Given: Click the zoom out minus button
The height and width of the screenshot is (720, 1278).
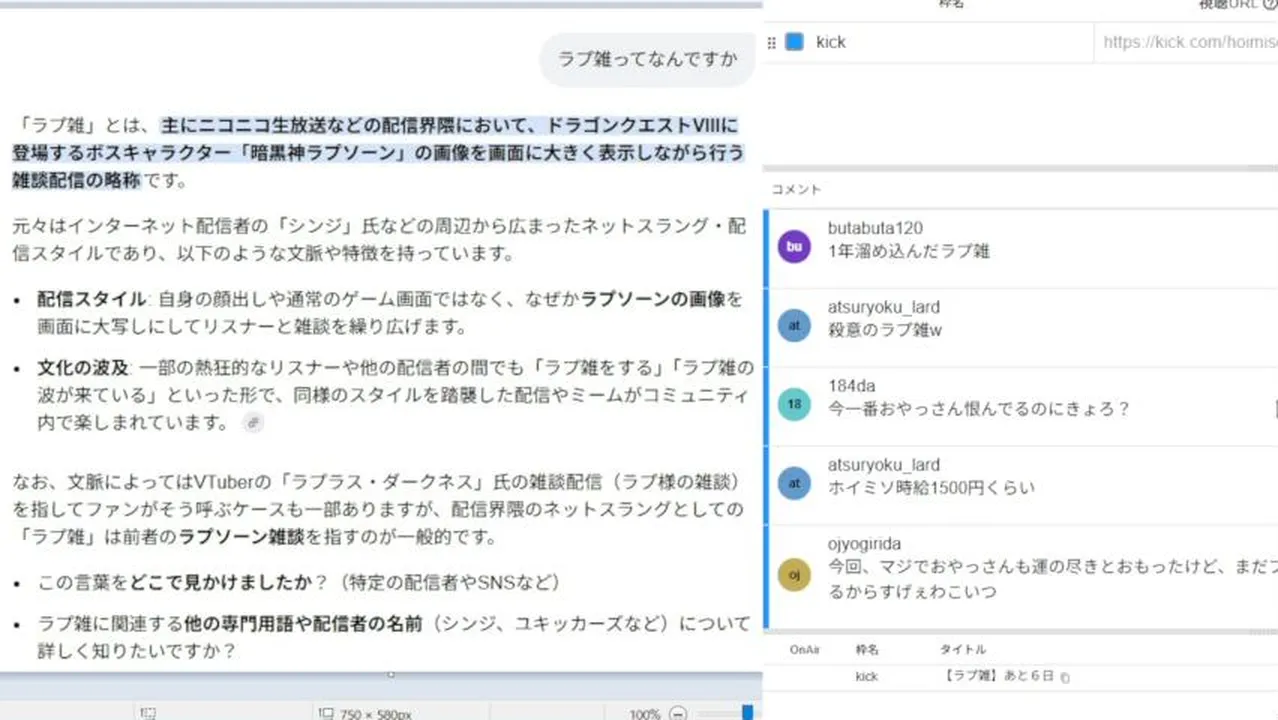Looking at the screenshot, I should pos(678,714).
